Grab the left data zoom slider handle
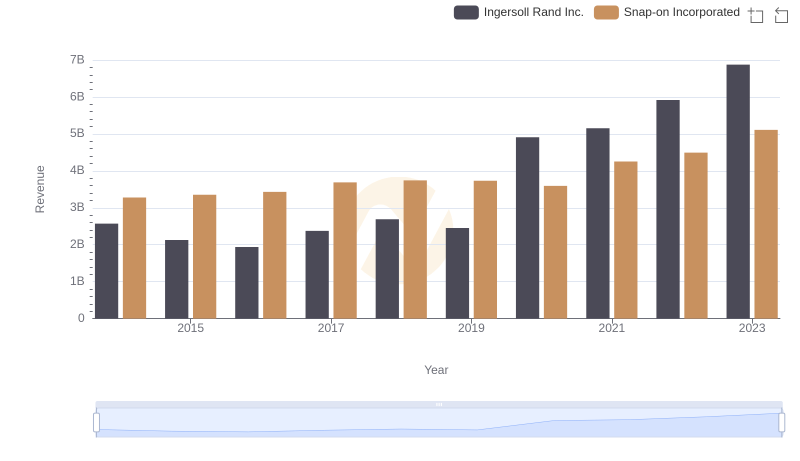This screenshot has height=461, width=800. 96,423
